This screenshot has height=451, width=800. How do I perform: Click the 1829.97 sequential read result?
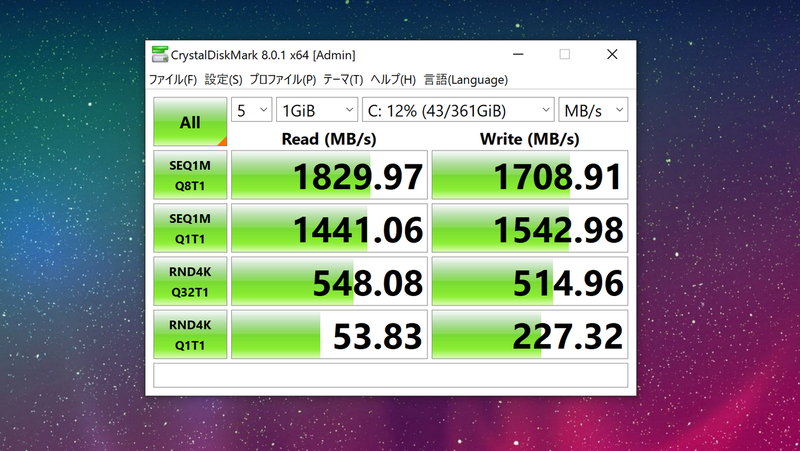click(x=329, y=176)
